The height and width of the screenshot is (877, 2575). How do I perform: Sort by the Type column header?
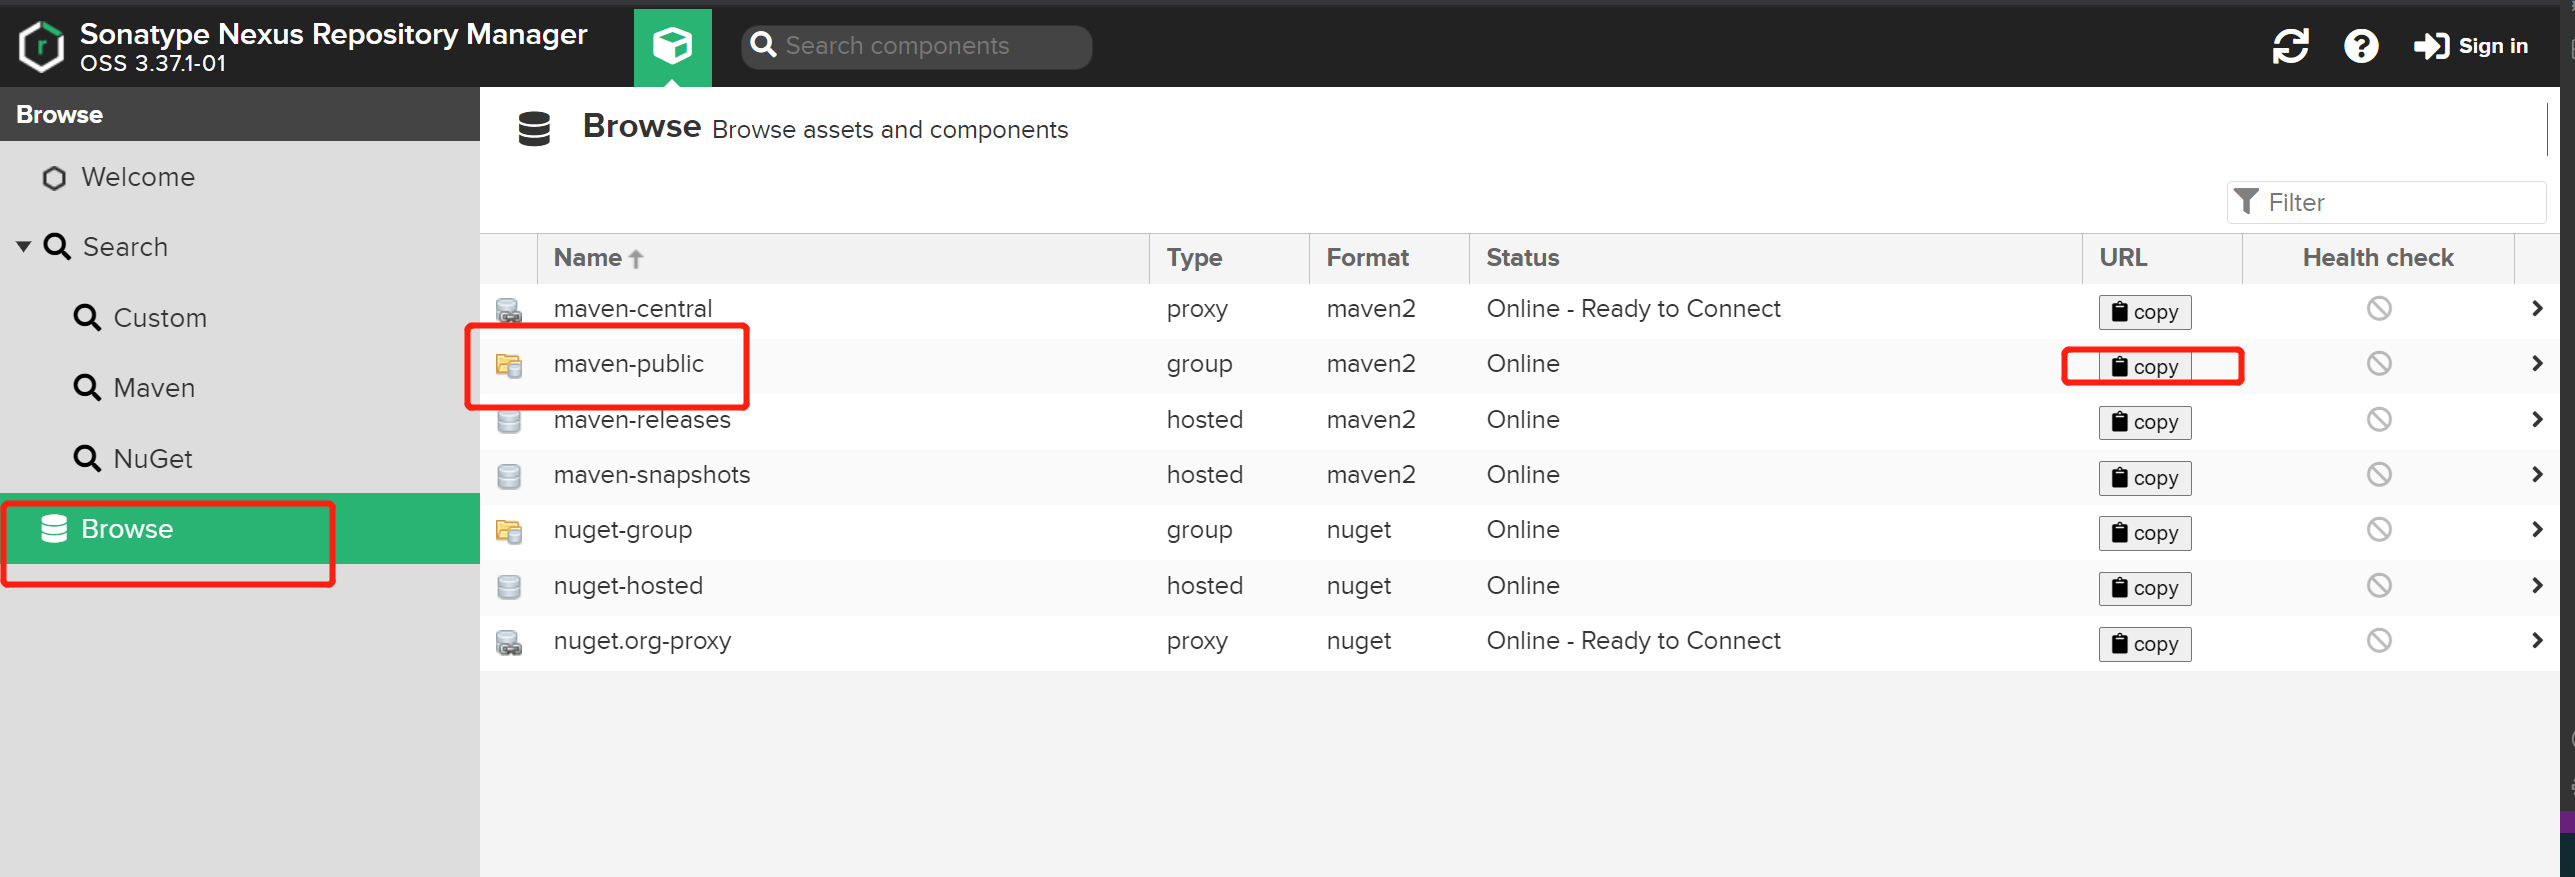pos(1229,258)
